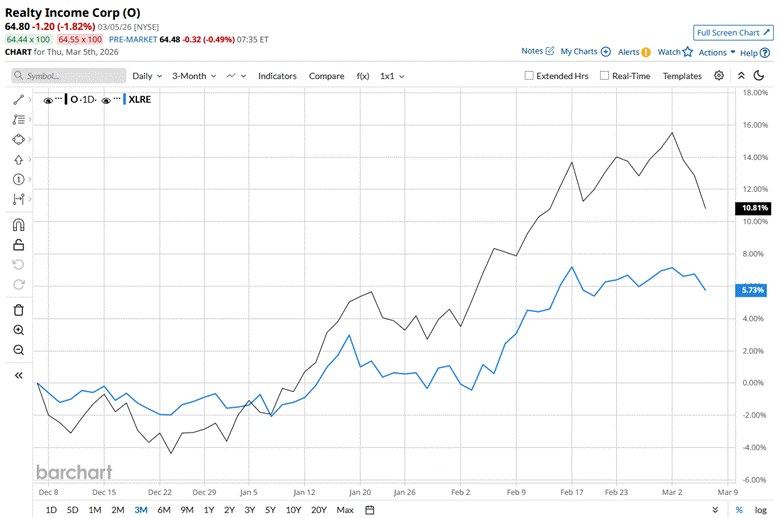Redo the last chart action
Image resolution: width=780 pixels, height=518 pixels.
[18, 284]
